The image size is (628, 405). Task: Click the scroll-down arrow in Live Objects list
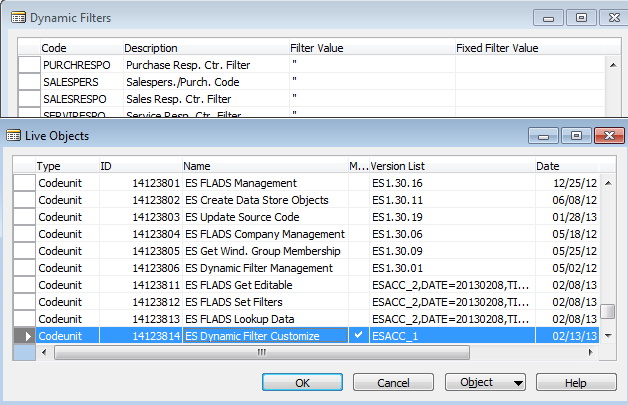click(608, 335)
